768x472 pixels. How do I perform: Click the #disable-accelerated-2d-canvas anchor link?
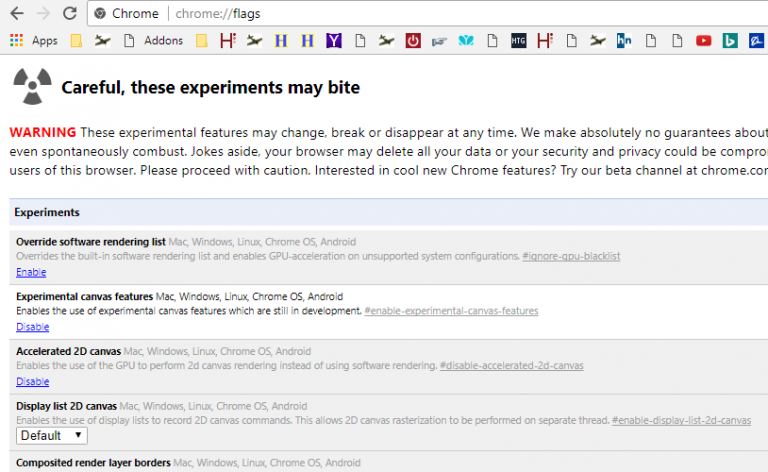pos(511,366)
